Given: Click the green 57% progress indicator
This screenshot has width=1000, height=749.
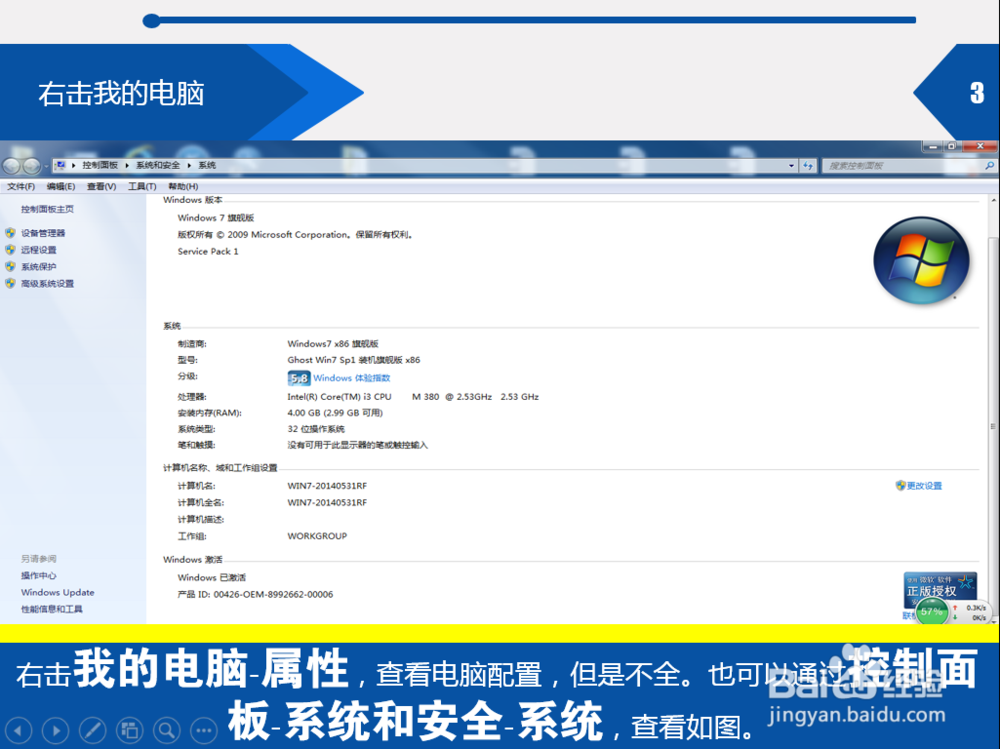Looking at the screenshot, I should tap(930, 611).
